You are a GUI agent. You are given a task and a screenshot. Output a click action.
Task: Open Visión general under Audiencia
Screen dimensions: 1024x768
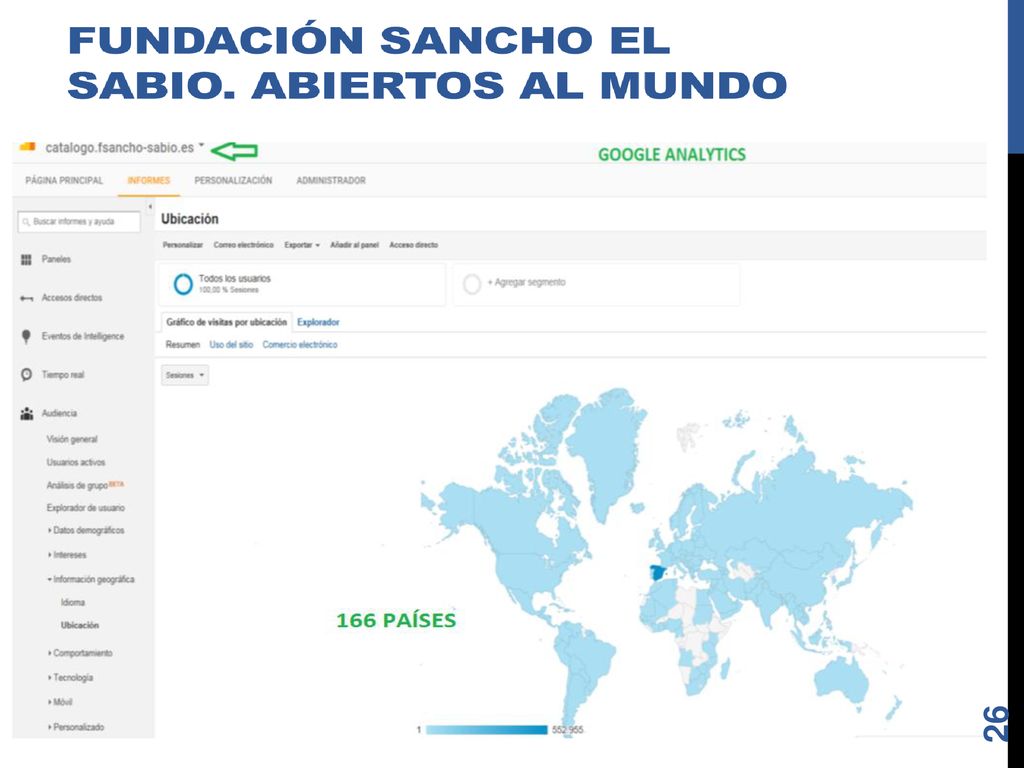72,440
